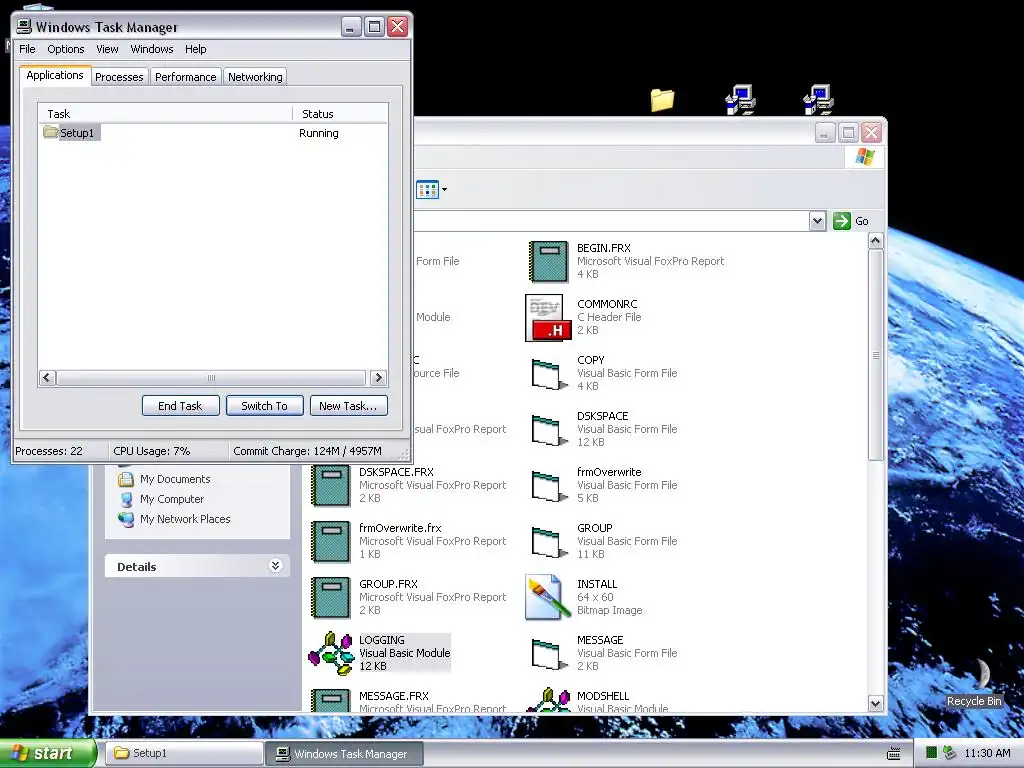Image resolution: width=1024 pixels, height=768 pixels.
Task: Select the DSKSPACE Visual Basic form icon
Action: (x=549, y=430)
